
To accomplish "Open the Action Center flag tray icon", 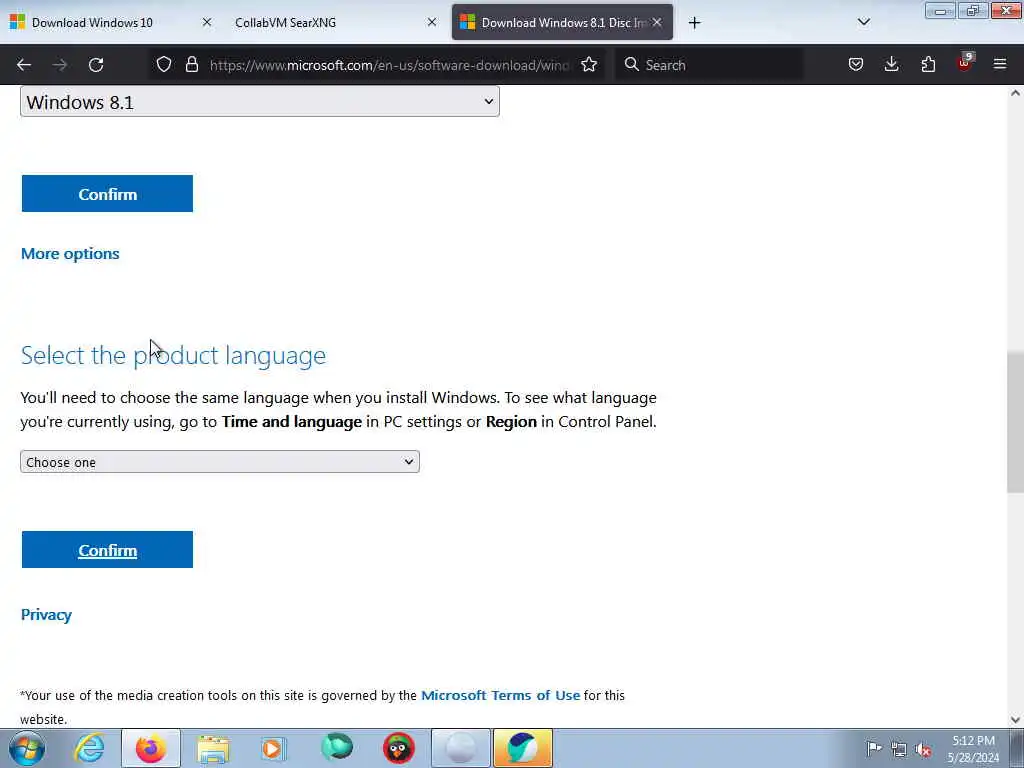I will (874, 748).
